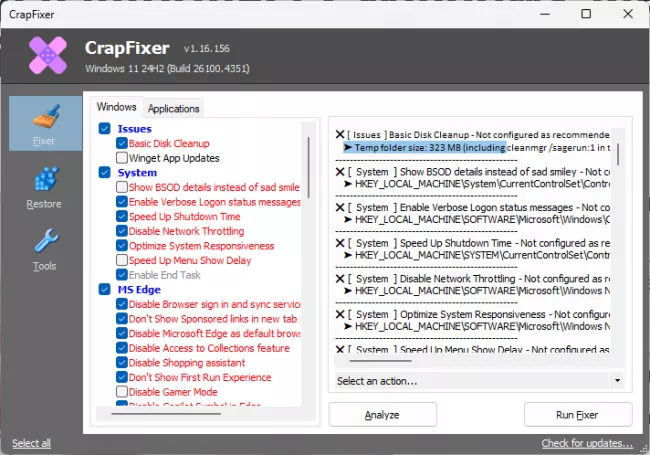Click the Check for updates link
Screen dimensions: 650x455
[x=587, y=443]
